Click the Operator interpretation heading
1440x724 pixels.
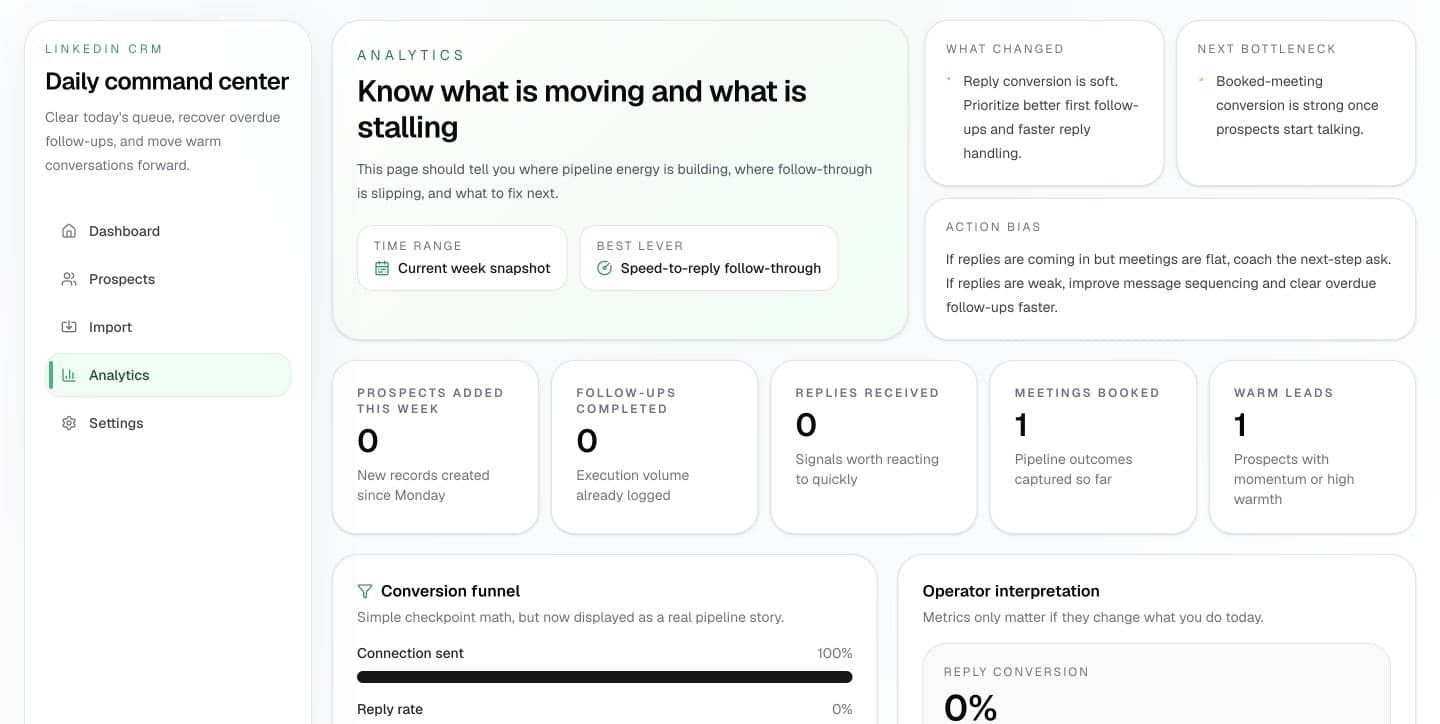pyautogui.click(x=1011, y=591)
